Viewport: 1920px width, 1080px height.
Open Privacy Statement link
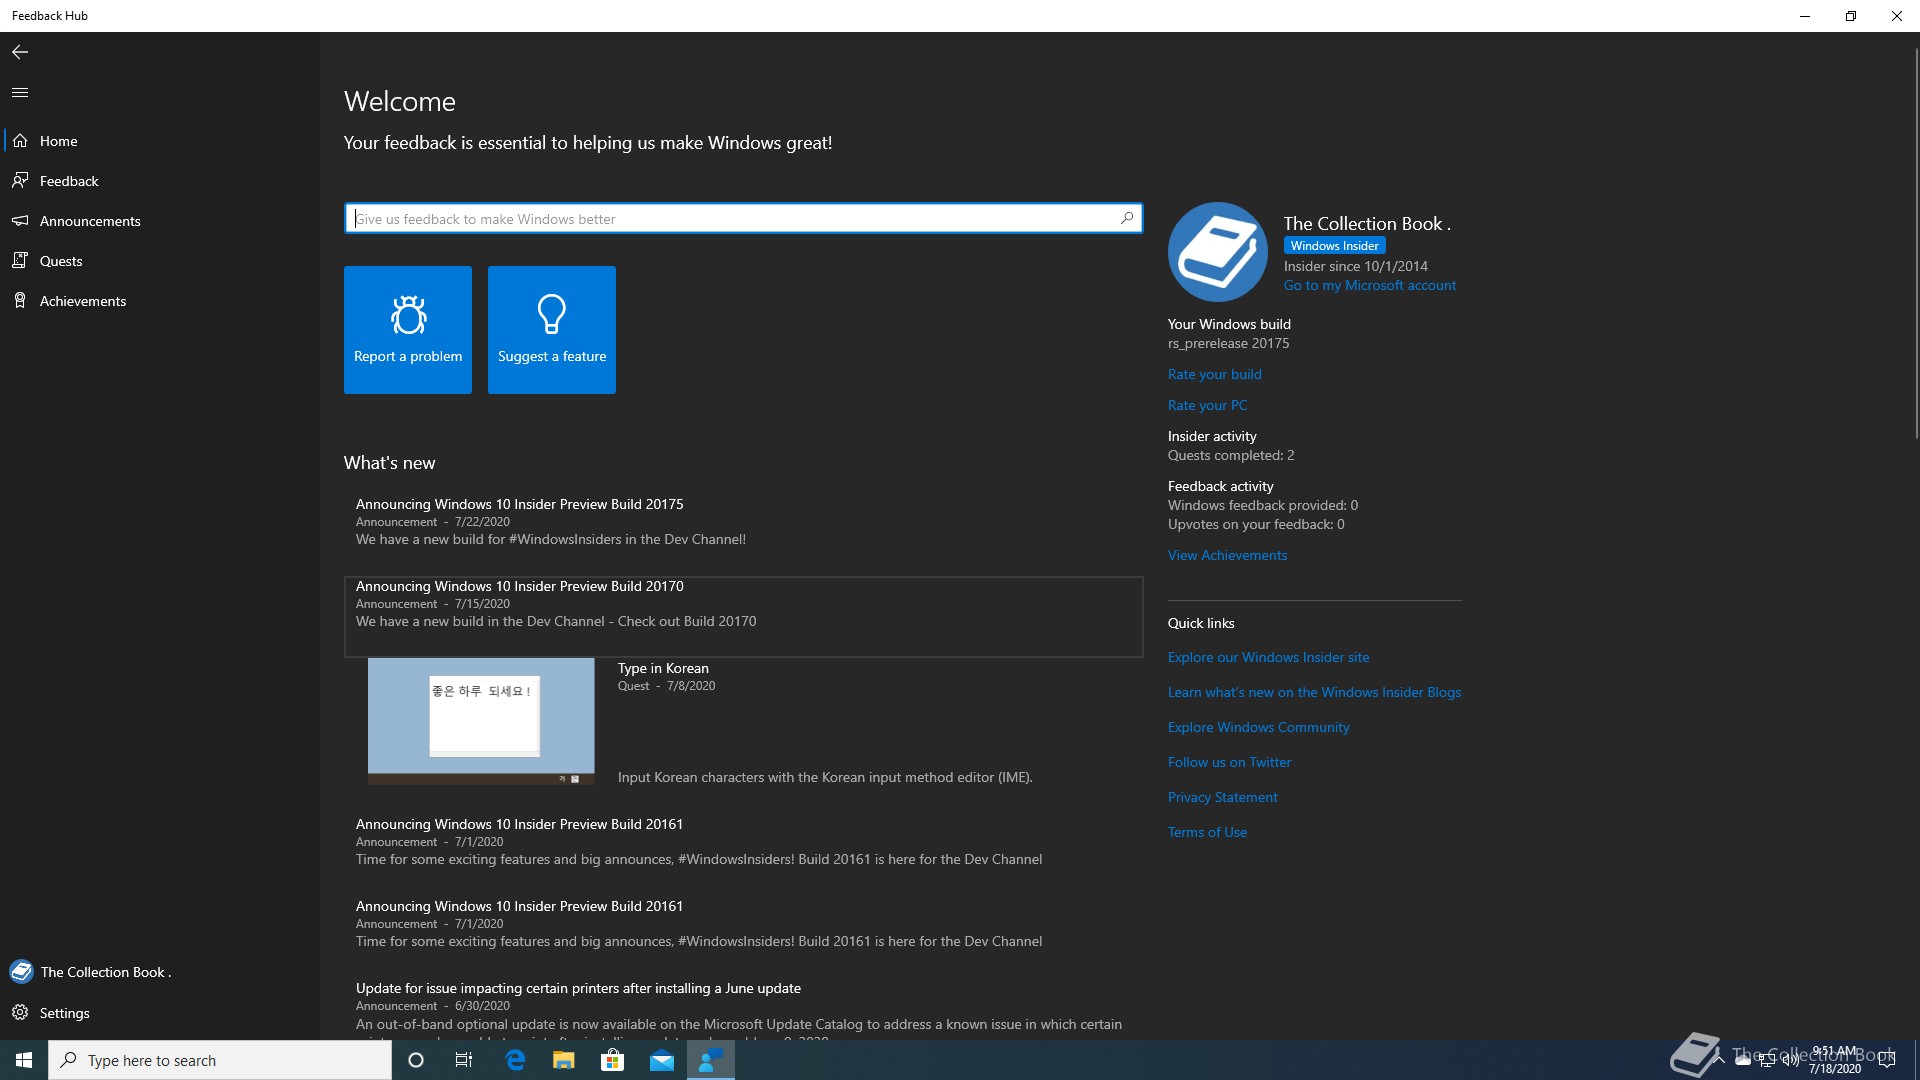pos(1223,797)
